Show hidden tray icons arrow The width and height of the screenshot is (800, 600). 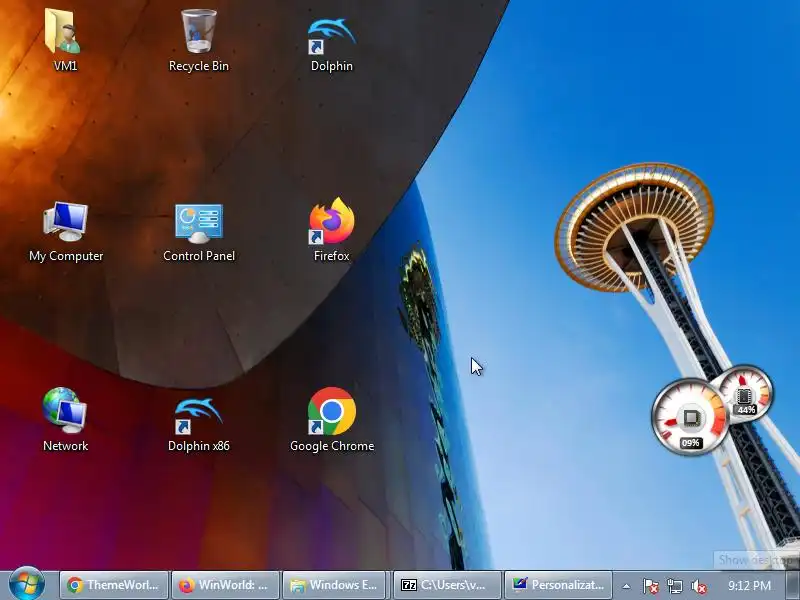626,586
